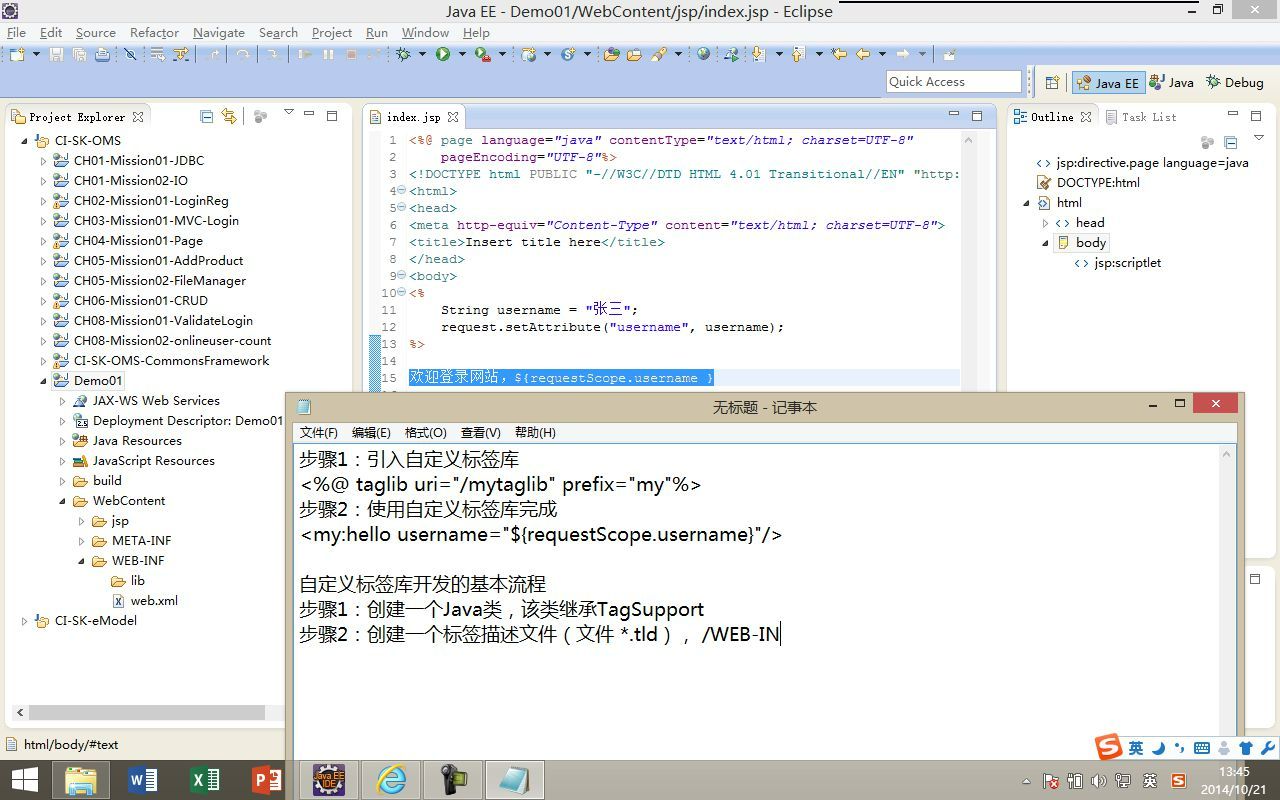Open Excel from the taskbar

click(x=205, y=779)
